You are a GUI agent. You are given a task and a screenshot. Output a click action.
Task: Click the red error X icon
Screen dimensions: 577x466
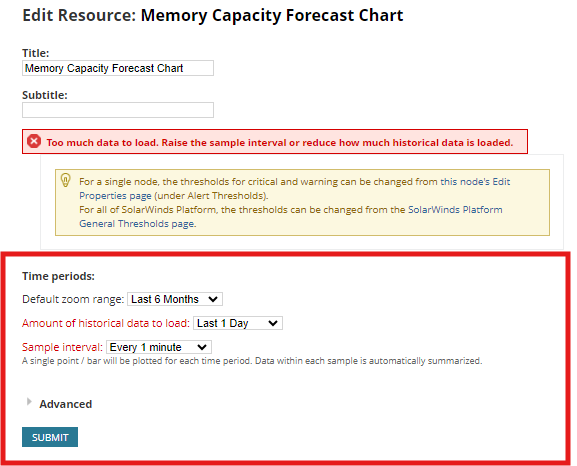pos(34,142)
